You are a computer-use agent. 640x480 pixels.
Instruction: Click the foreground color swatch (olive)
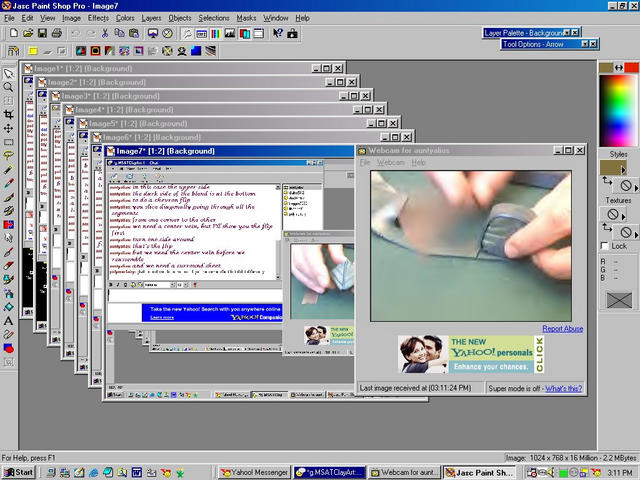click(x=606, y=68)
